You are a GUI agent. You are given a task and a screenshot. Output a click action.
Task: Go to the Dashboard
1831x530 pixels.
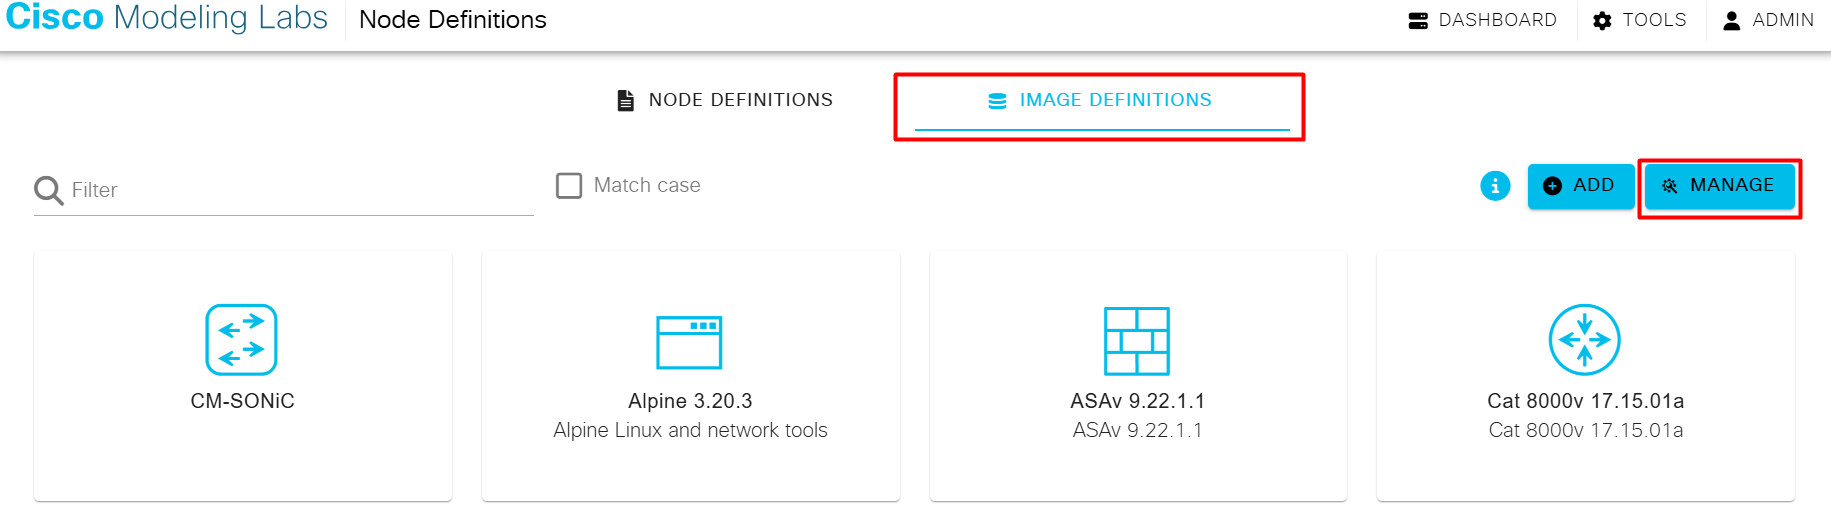1482,20
